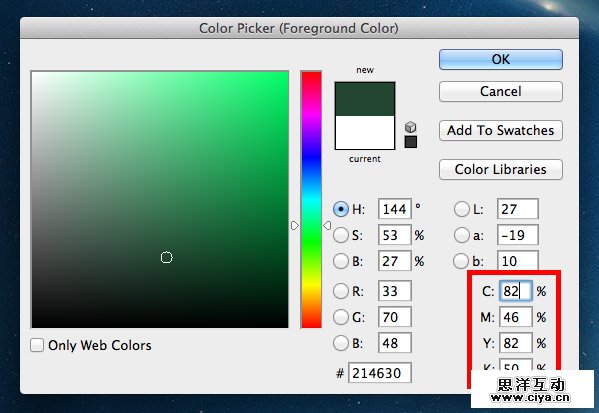Image resolution: width=599 pixels, height=413 pixels.
Task: Click the M magenta percentage field
Action: tap(516, 317)
